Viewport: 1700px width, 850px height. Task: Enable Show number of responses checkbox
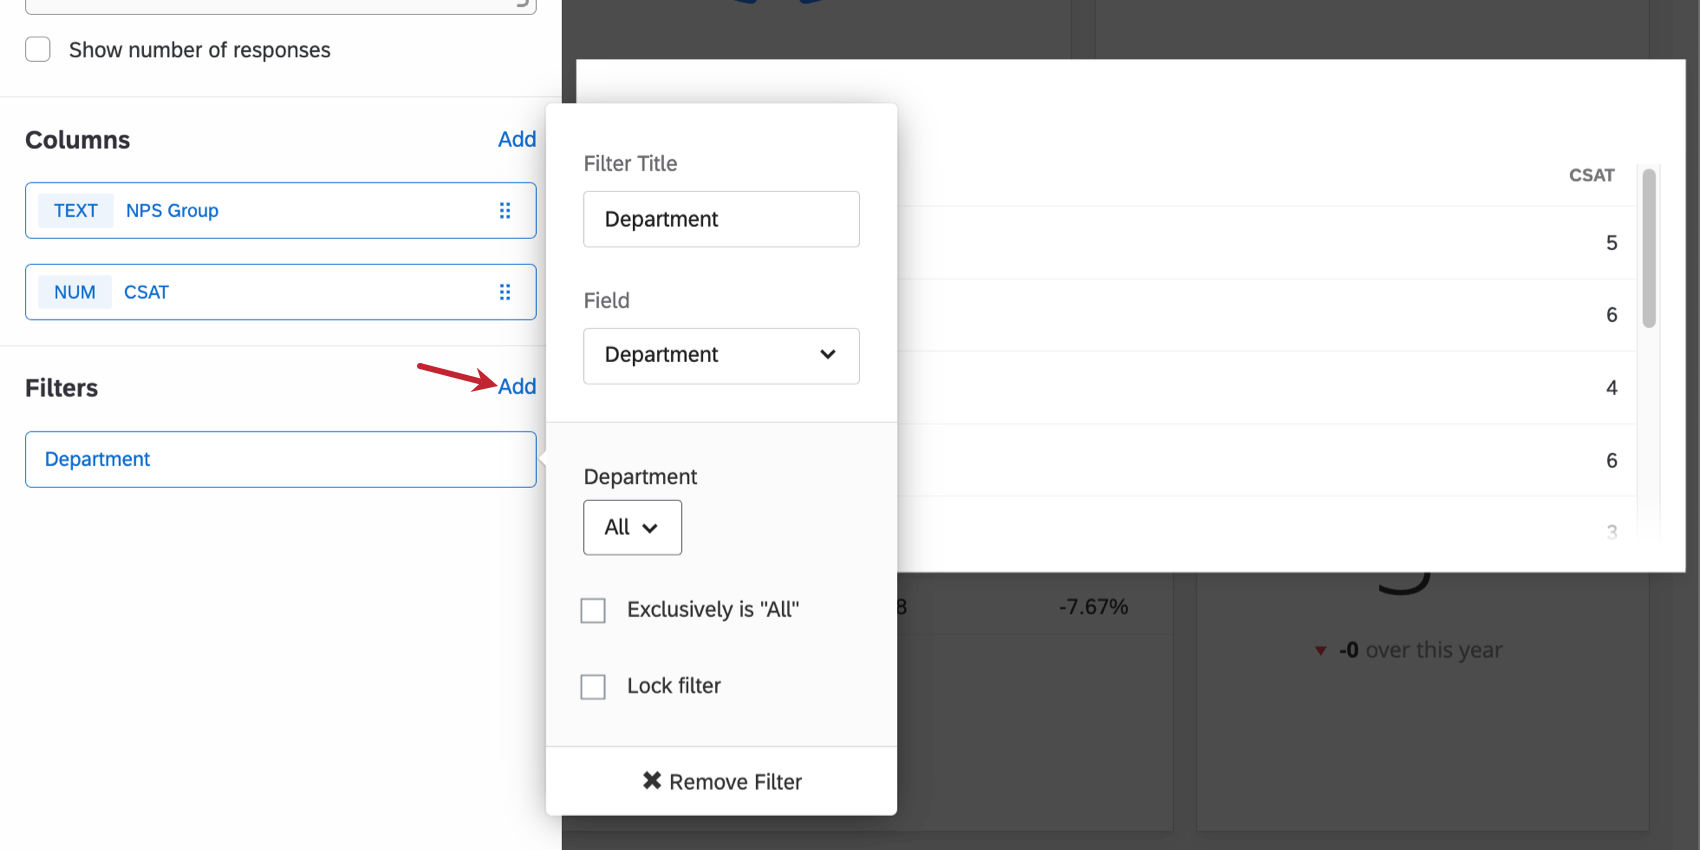pyautogui.click(x=38, y=50)
